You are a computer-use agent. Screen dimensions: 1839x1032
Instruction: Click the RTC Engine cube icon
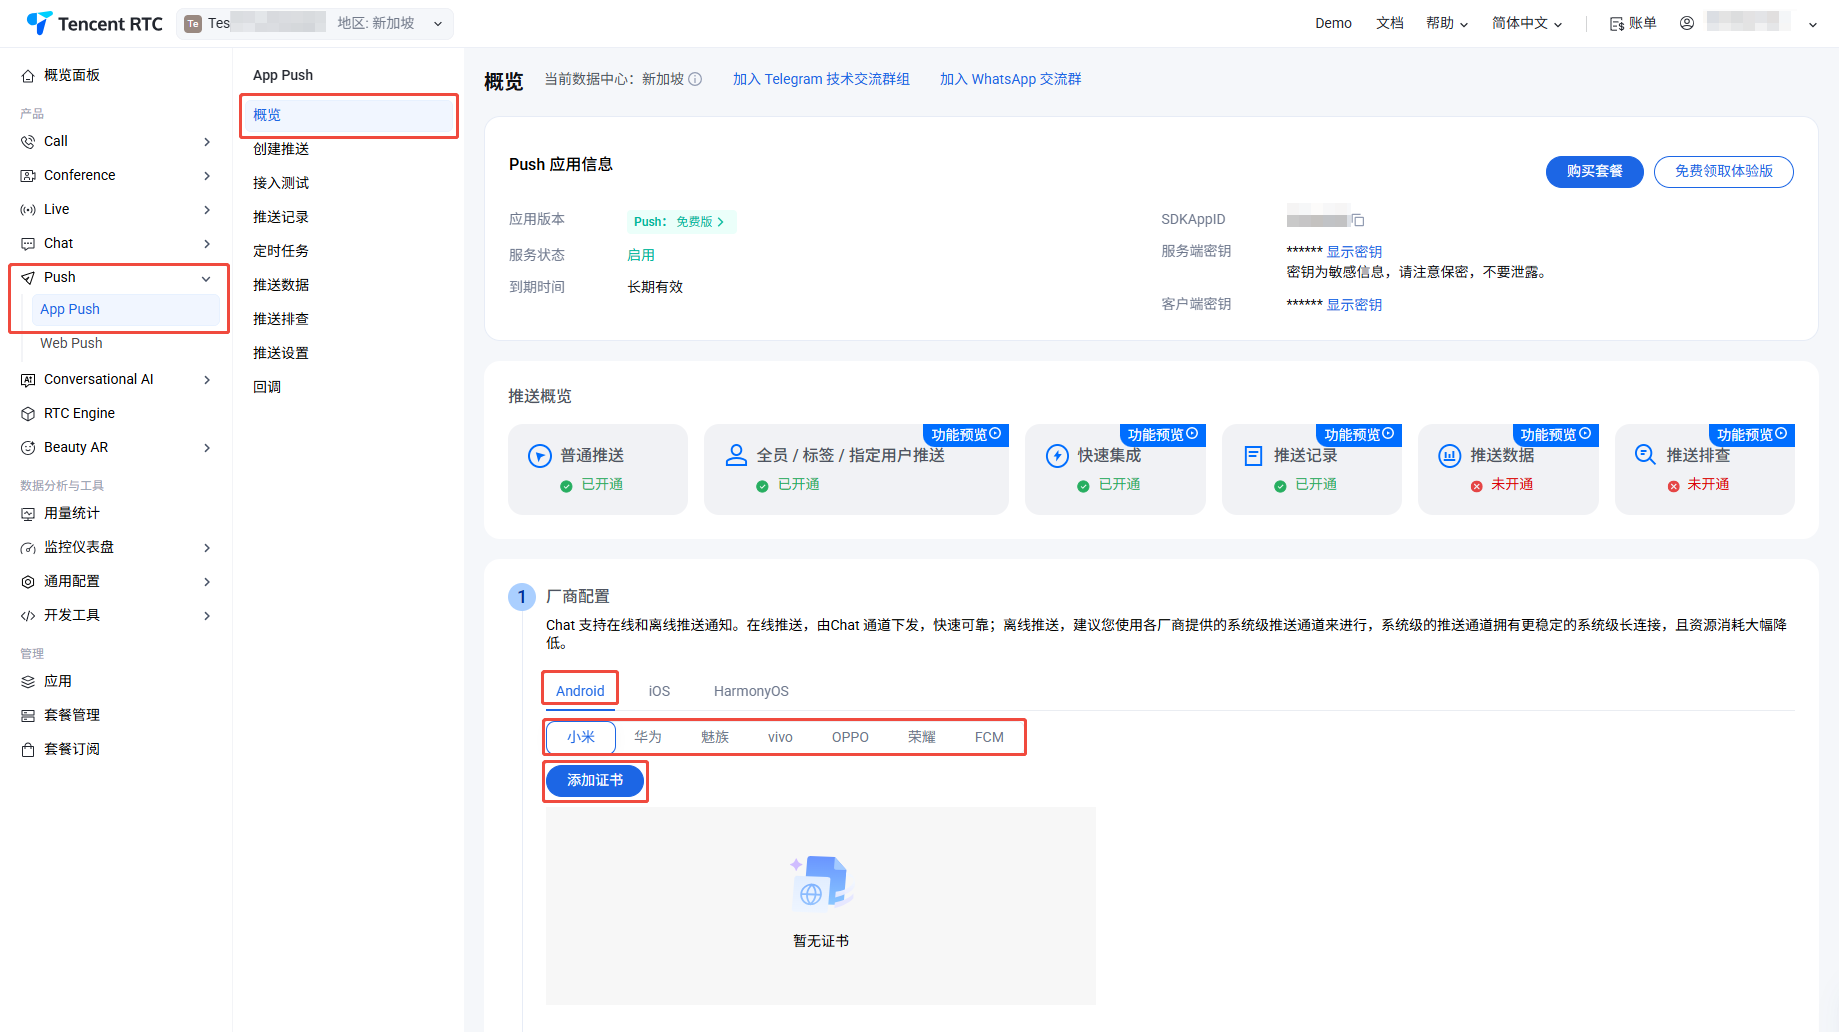(x=28, y=414)
